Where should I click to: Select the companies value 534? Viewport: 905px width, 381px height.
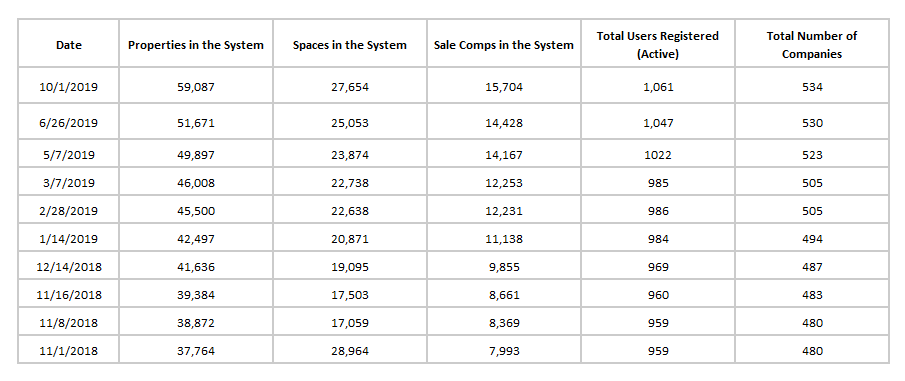click(x=812, y=88)
